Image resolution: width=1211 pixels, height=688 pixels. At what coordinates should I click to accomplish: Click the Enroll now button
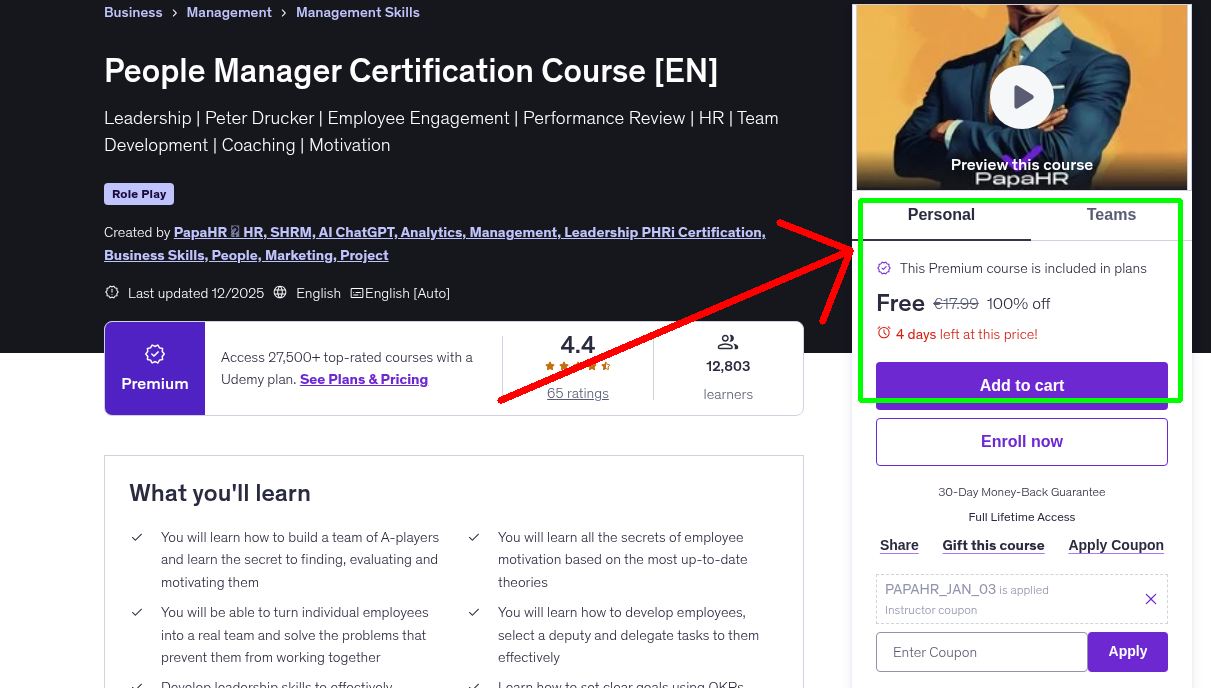tap(1021, 441)
